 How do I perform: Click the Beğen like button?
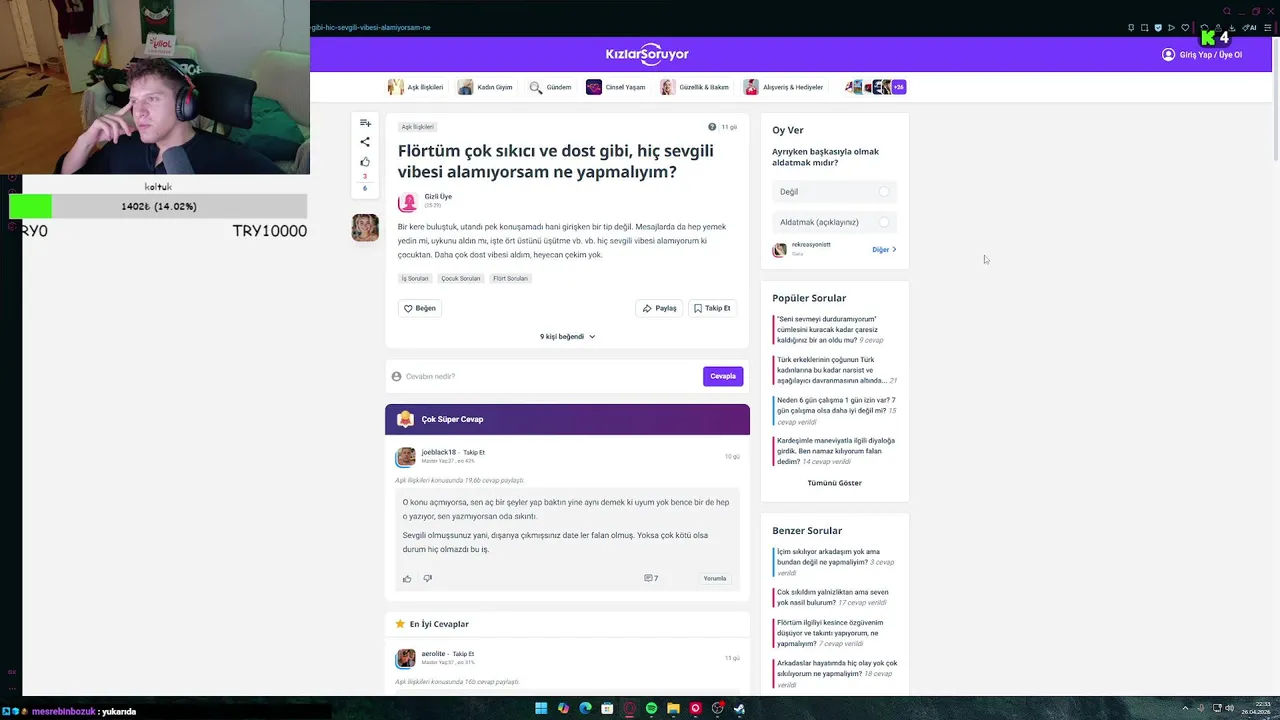[420, 308]
